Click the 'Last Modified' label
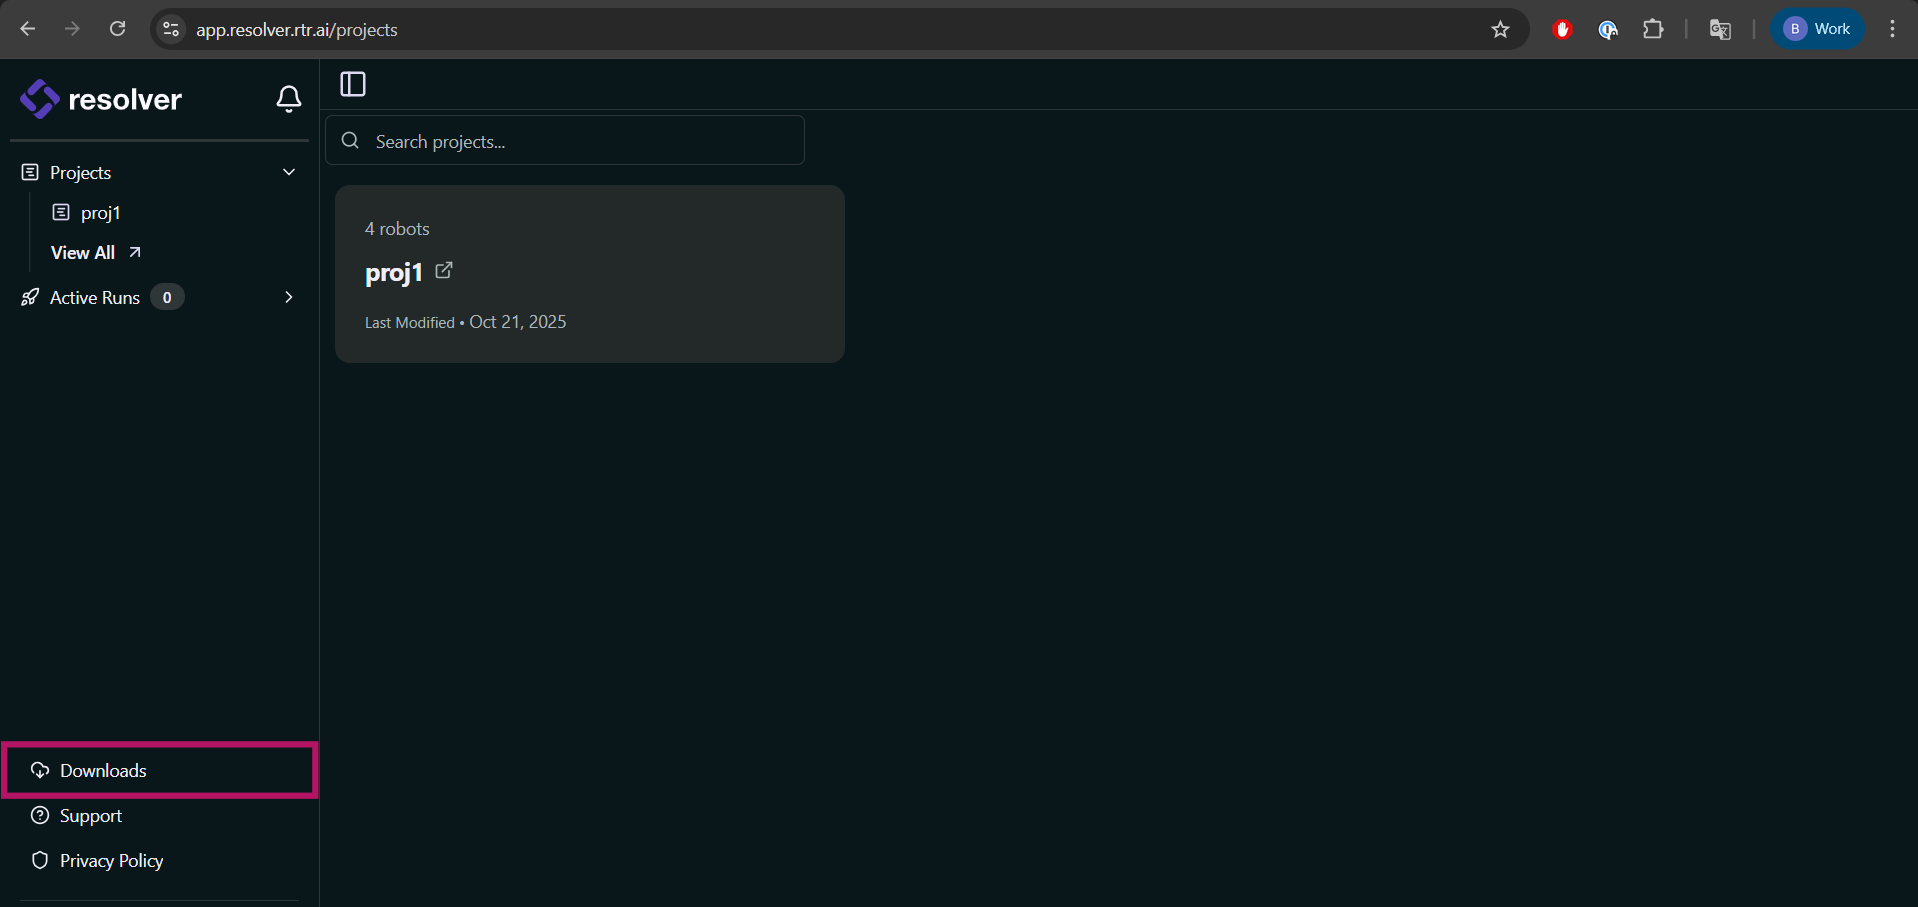Viewport: 1918px width, 907px height. (410, 323)
